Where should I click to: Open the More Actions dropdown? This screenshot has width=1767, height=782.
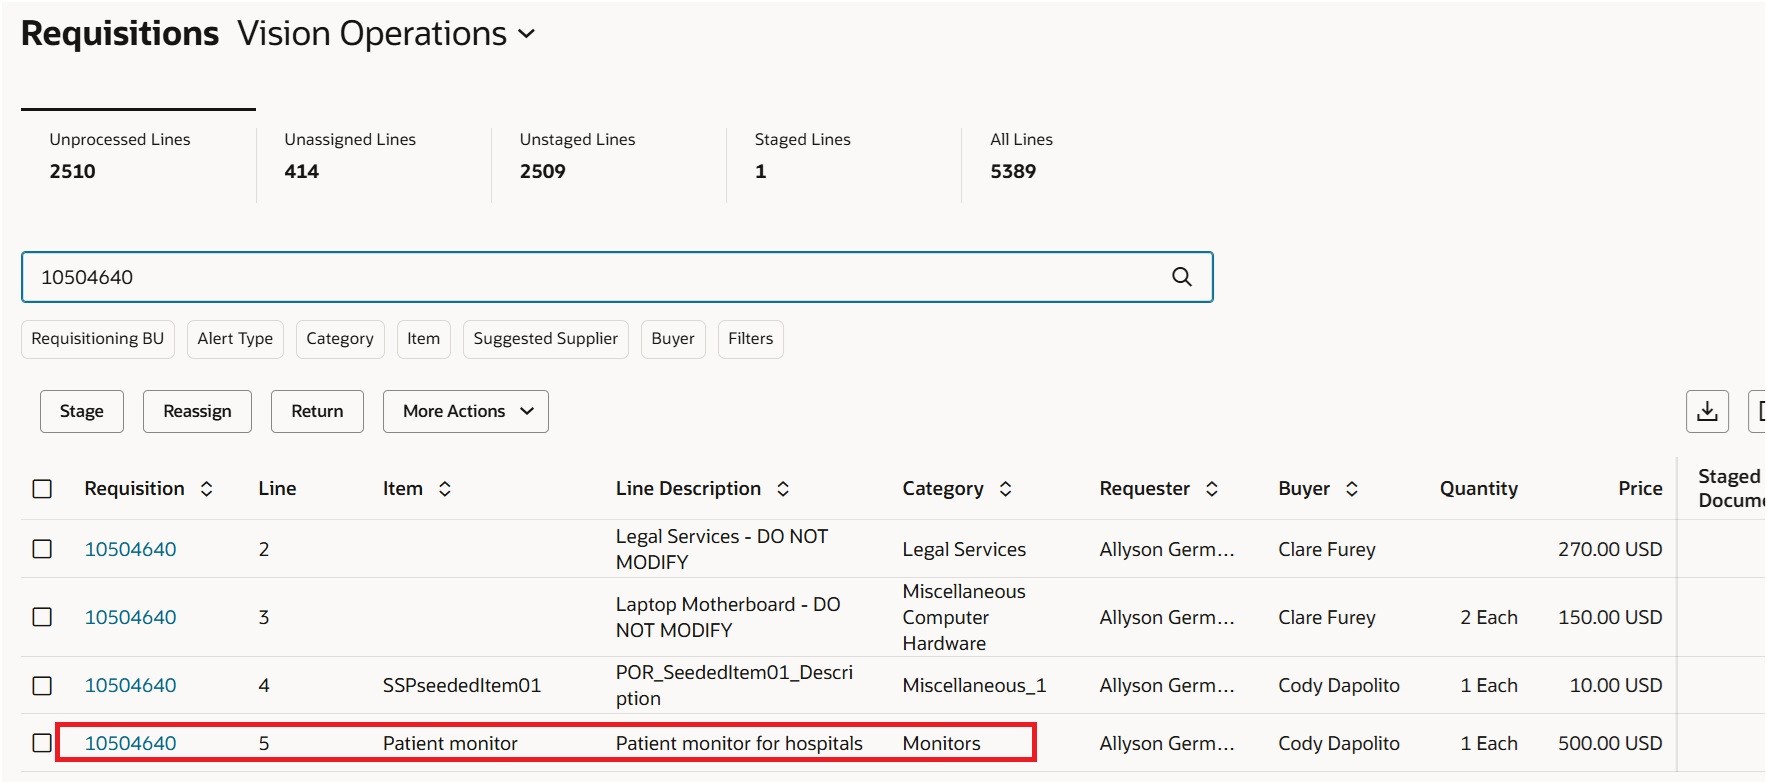(465, 411)
